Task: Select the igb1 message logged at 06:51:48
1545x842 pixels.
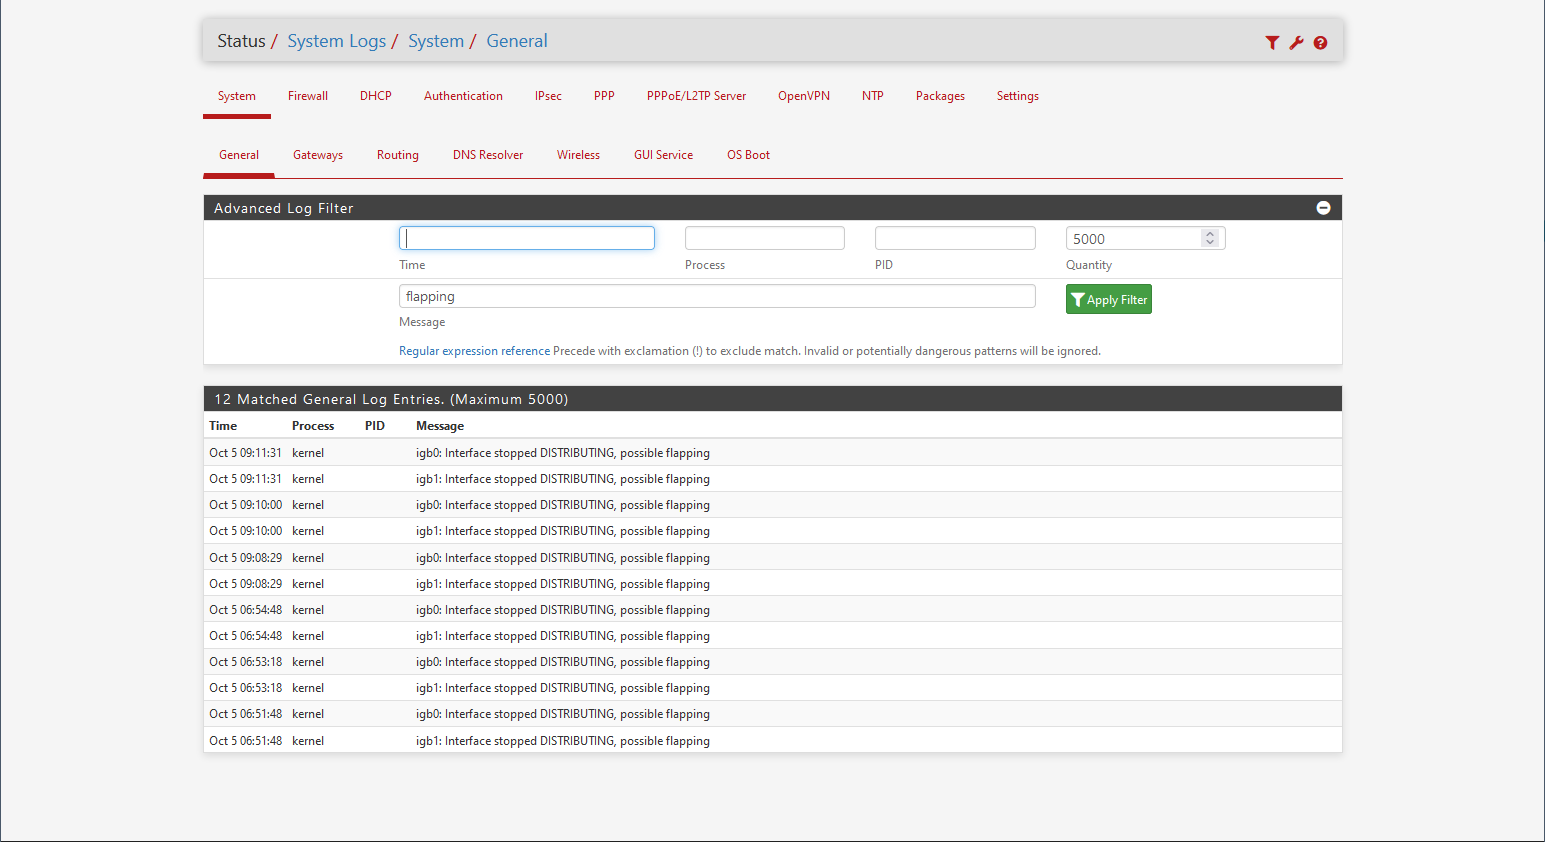Action: tap(563, 741)
